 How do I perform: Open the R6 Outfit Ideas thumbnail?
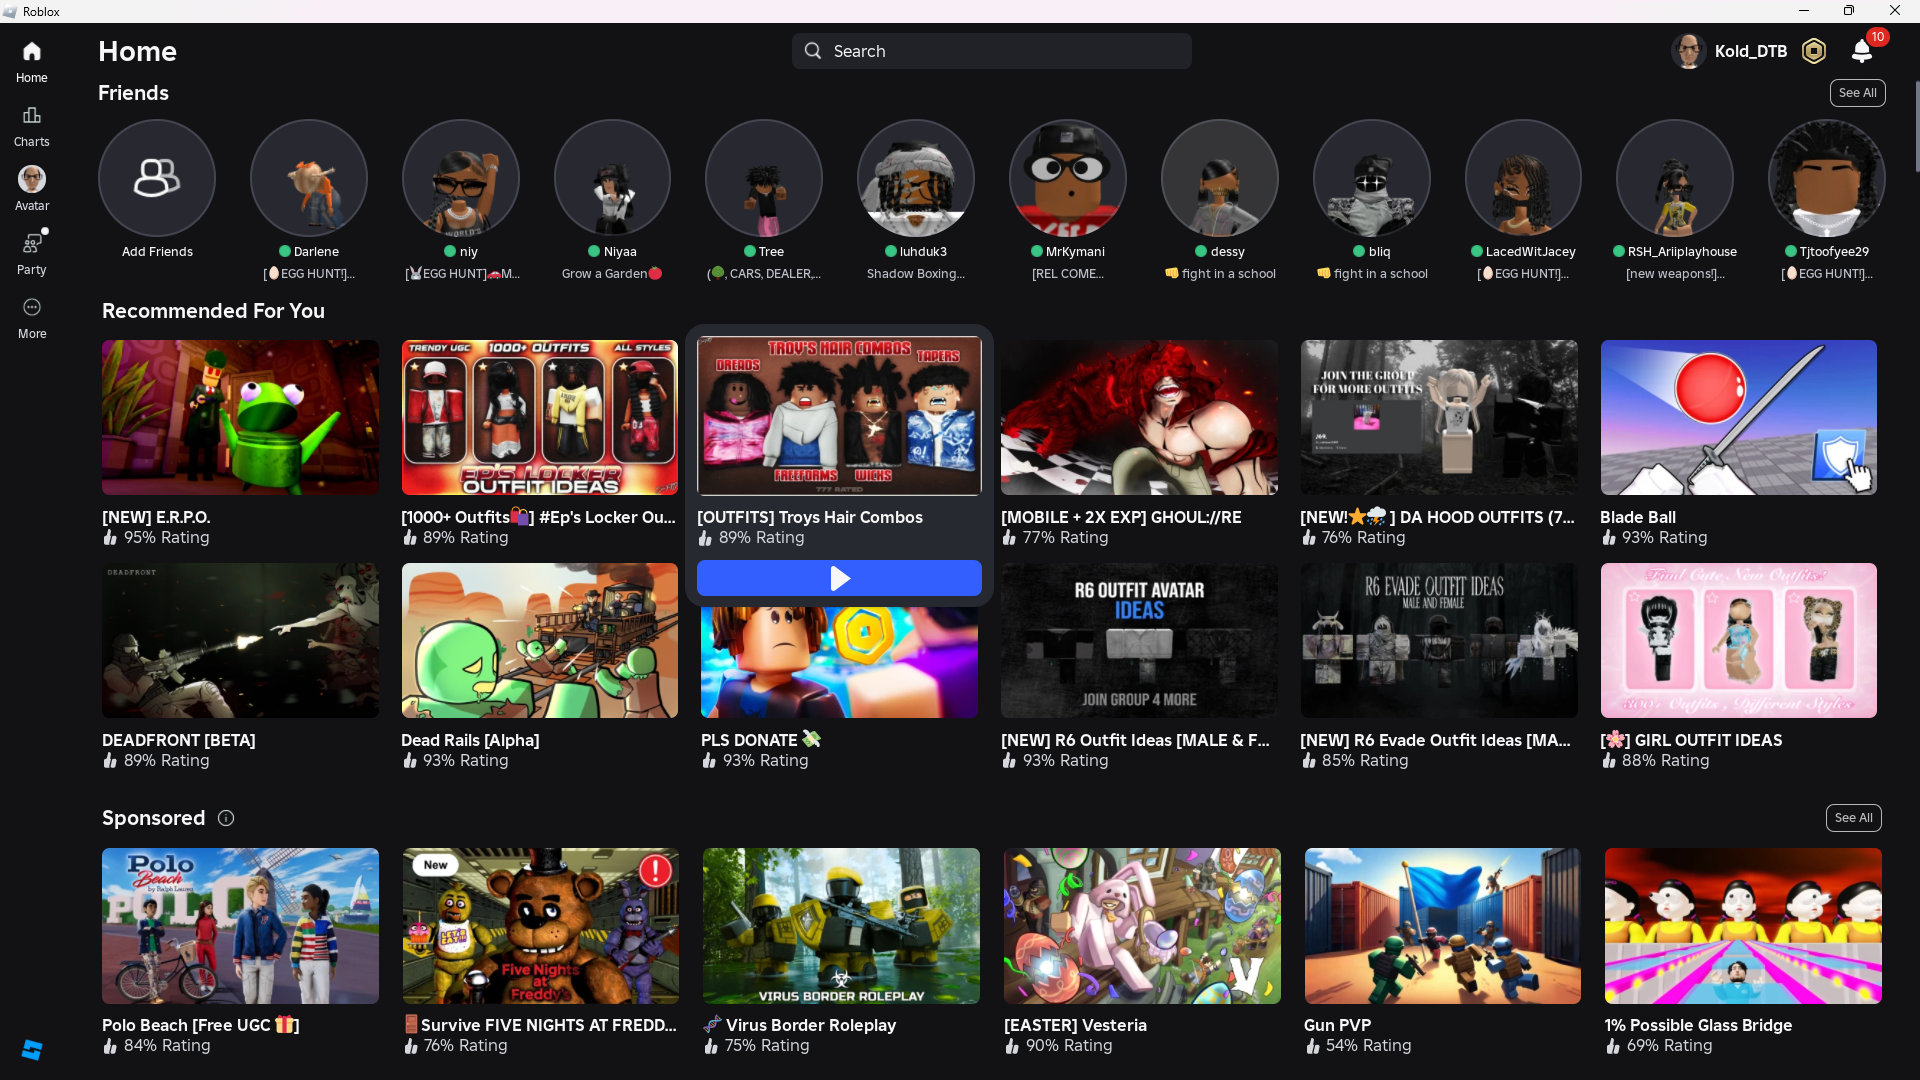point(1139,640)
